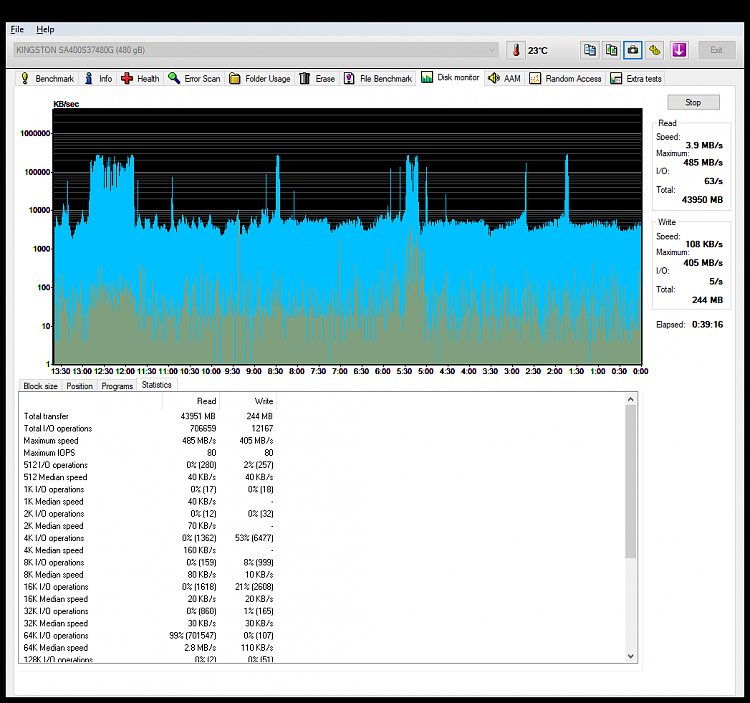
Task: Click the thermometer temperature icon
Action: (516, 50)
